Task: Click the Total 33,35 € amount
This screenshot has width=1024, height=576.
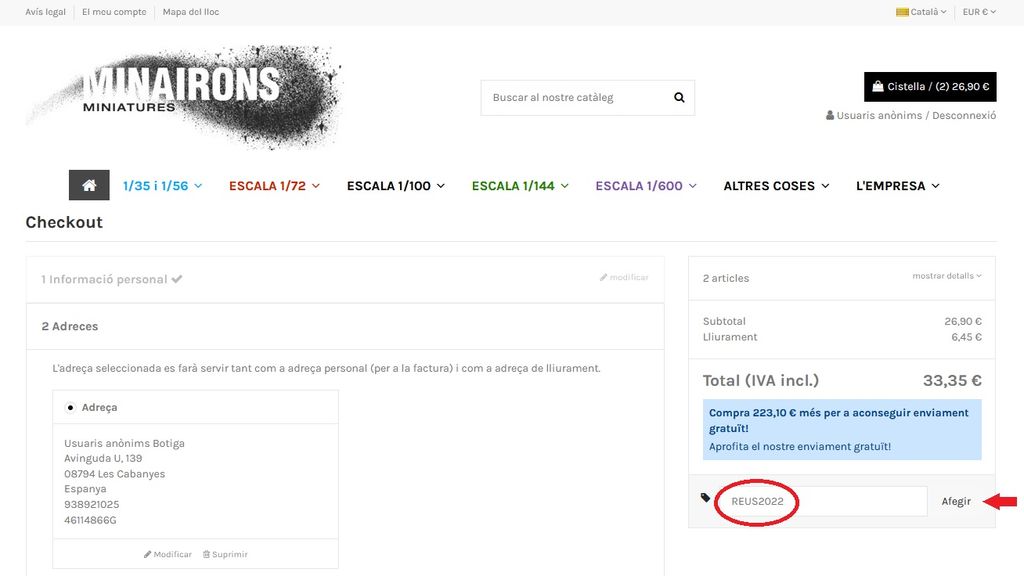Action: point(952,381)
